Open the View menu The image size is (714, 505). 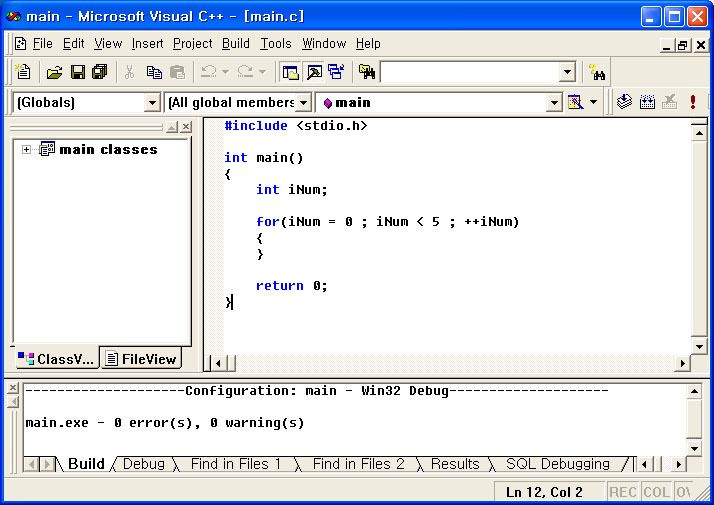point(108,44)
